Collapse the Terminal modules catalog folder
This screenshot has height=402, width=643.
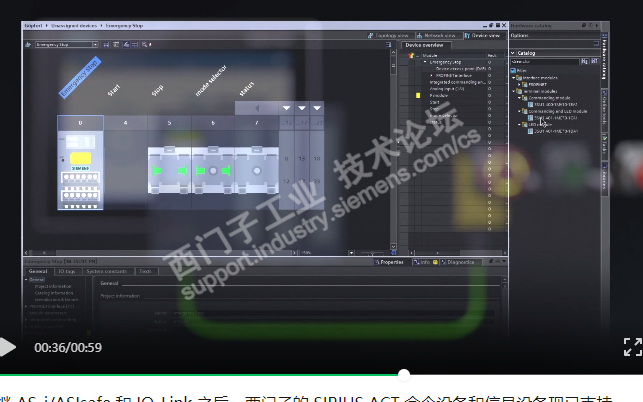click(514, 91)
